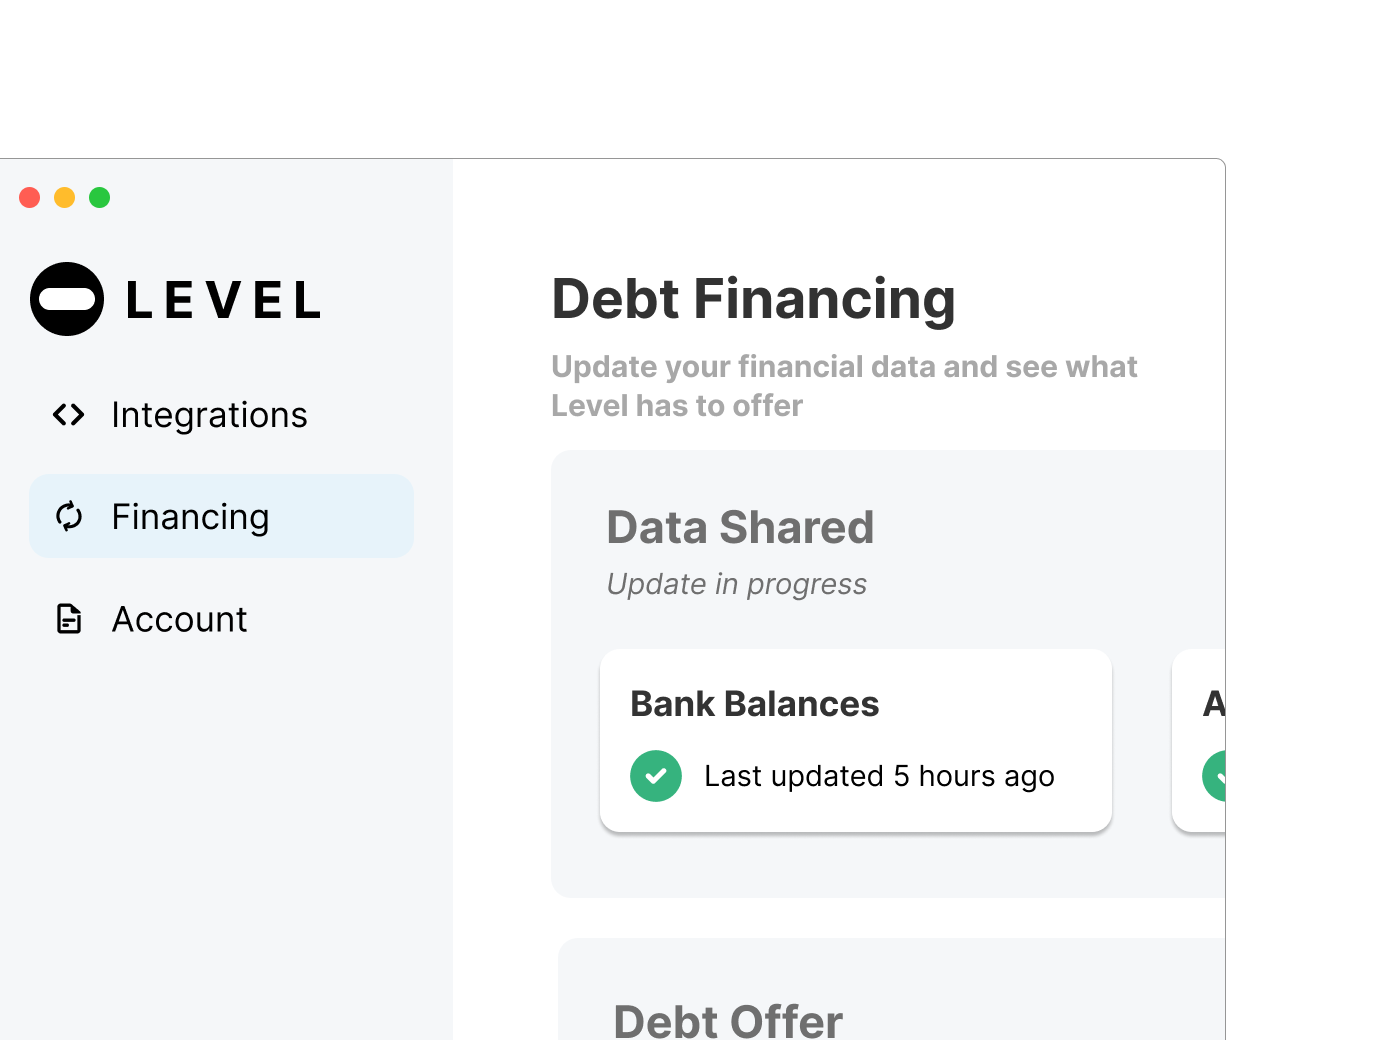Click the Level logo circle icon

pos(67,299)
